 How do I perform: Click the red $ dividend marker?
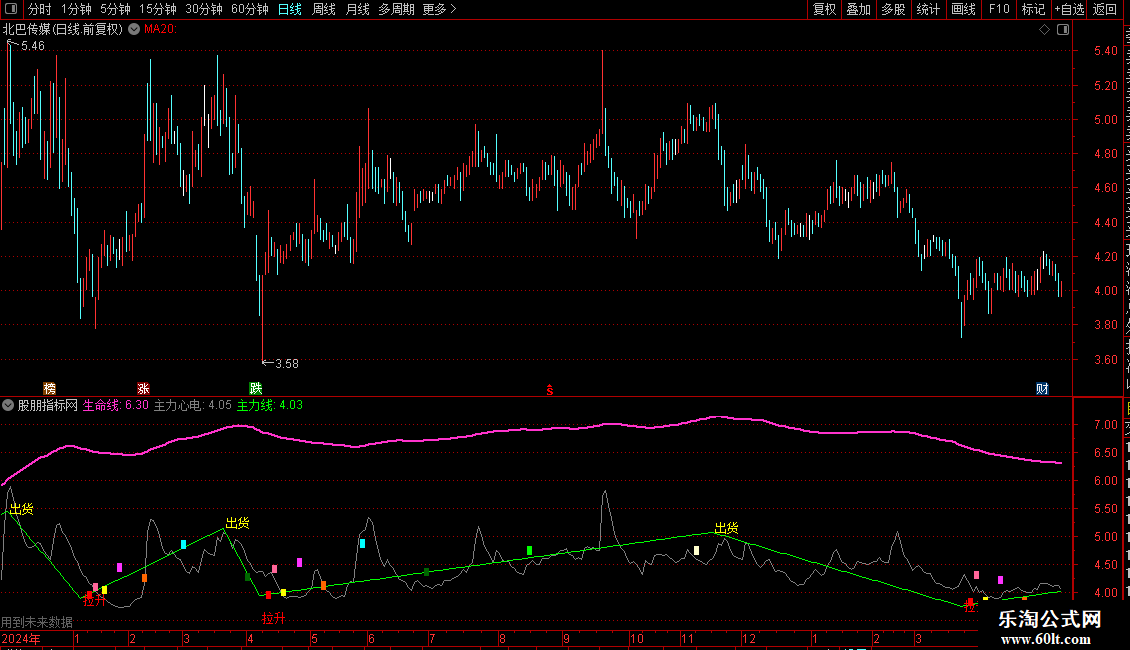(550, 390)
